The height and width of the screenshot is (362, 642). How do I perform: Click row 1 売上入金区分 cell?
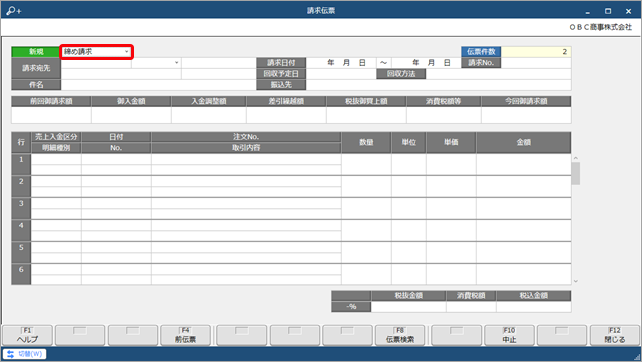[56, 159]
